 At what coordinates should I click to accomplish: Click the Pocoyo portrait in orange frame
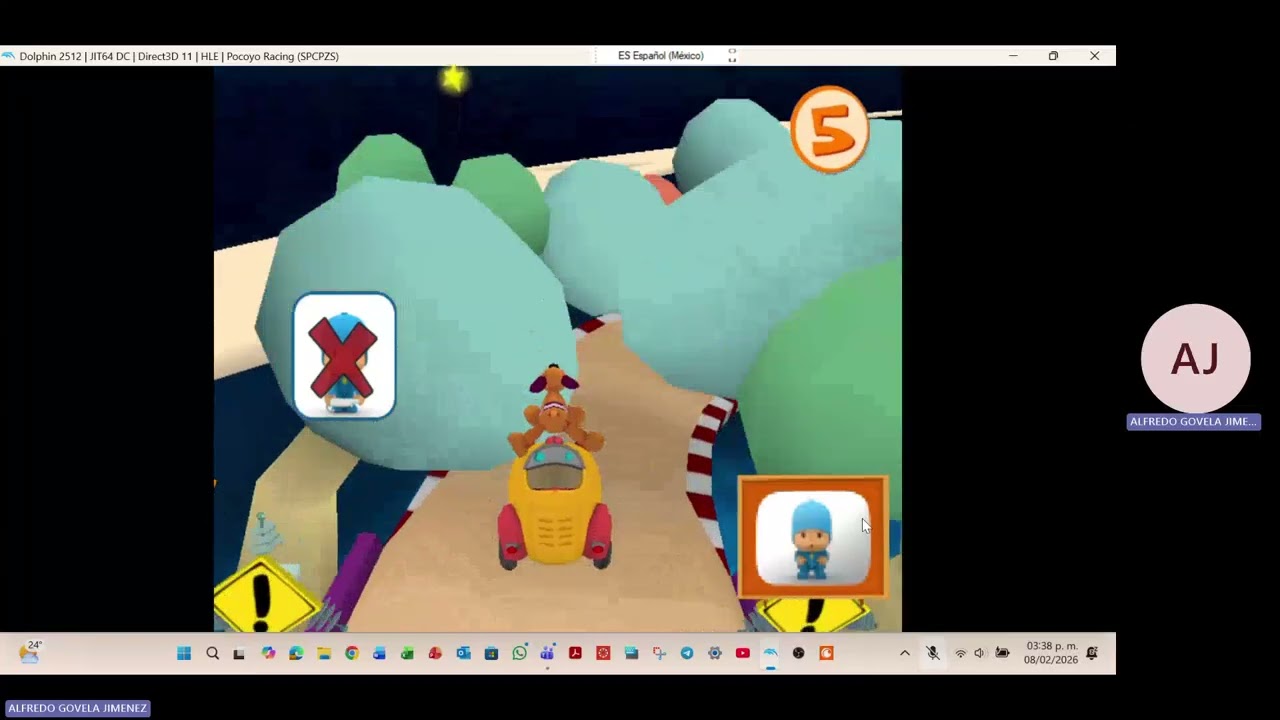pyautogui.click(x=813, y=538)
